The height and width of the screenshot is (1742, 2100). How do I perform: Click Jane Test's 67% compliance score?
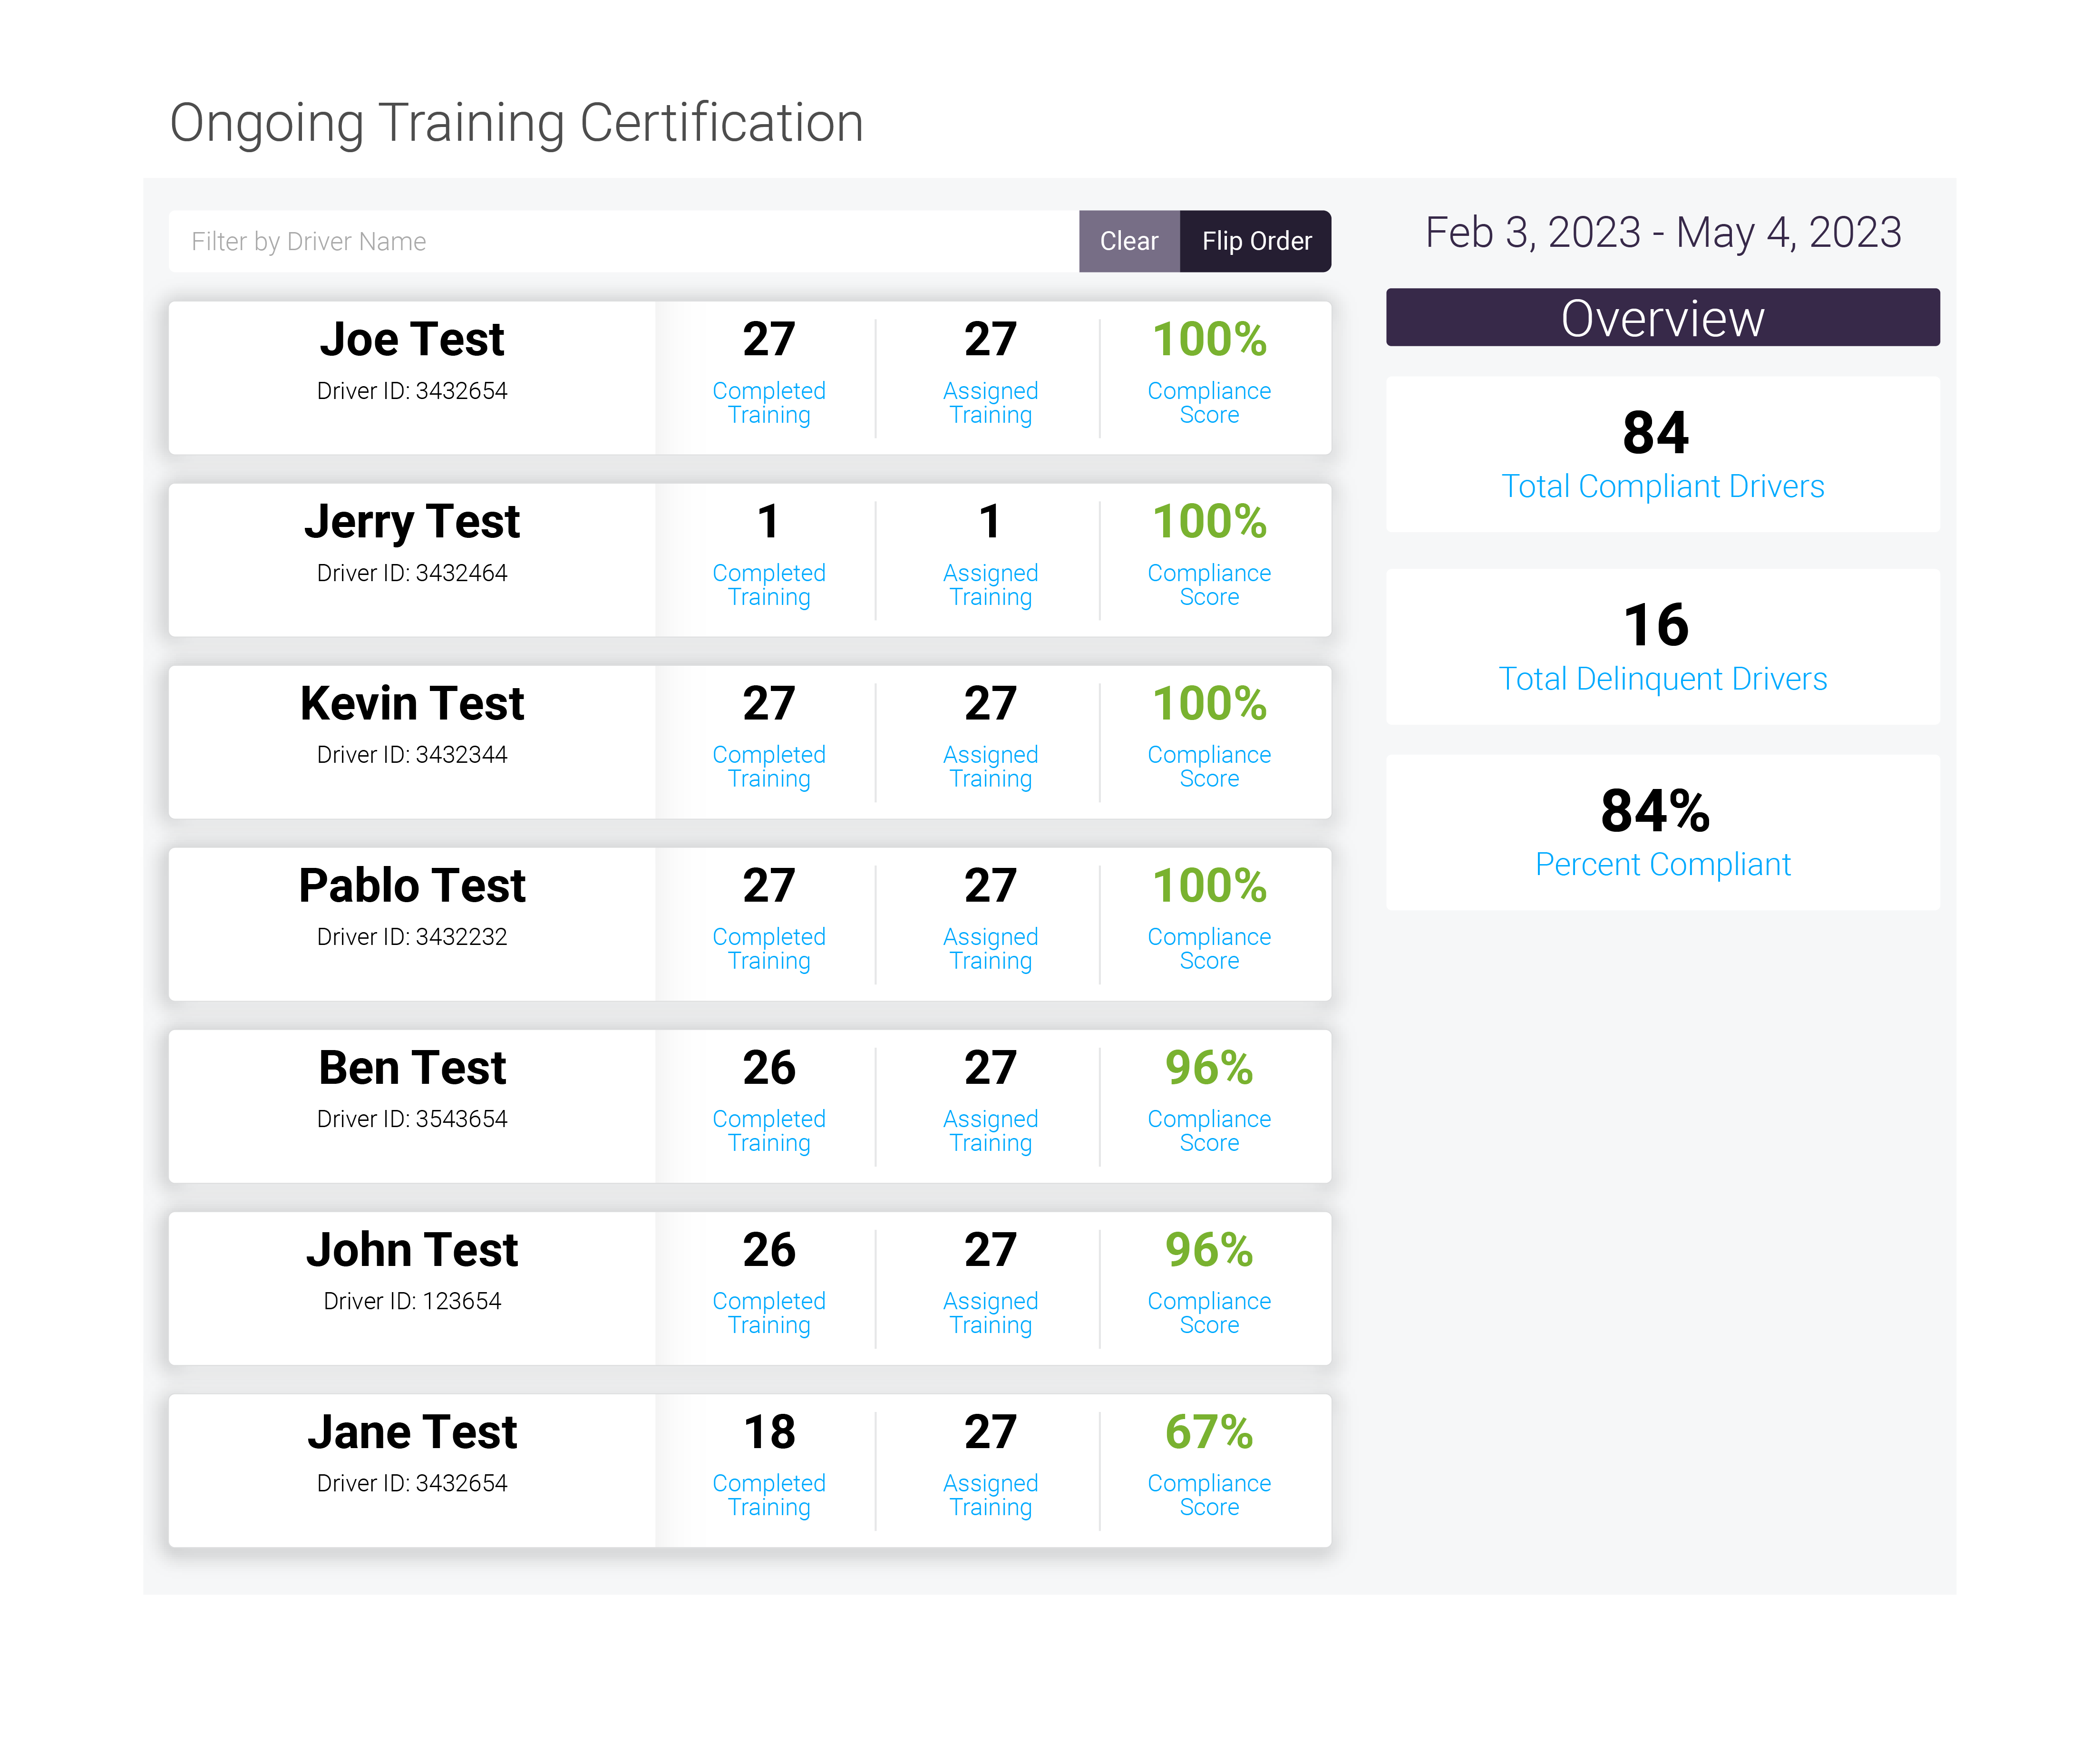pos(1209,1433)
